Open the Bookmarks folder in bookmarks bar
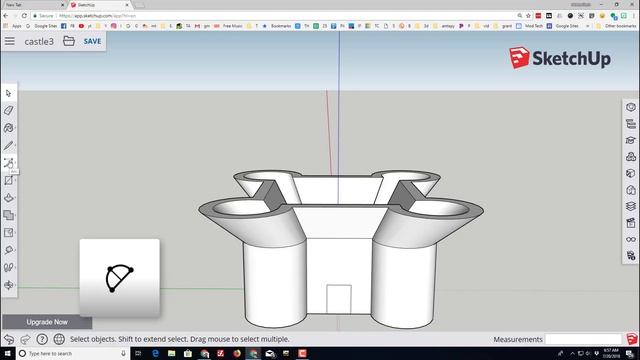This screenshot has height=360, width=640. coord(277,26)
